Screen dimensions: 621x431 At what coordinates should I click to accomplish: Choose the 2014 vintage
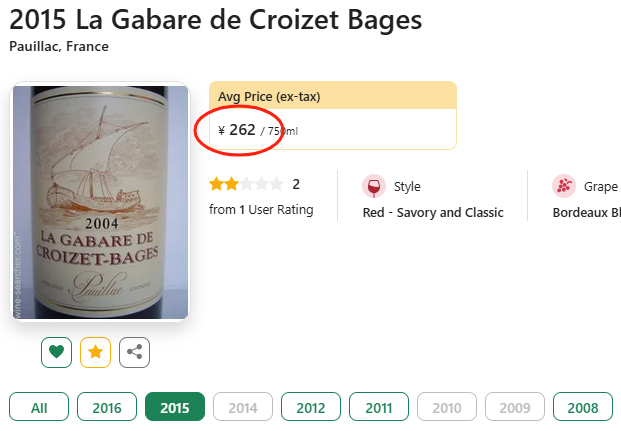(x=243, y=408)
